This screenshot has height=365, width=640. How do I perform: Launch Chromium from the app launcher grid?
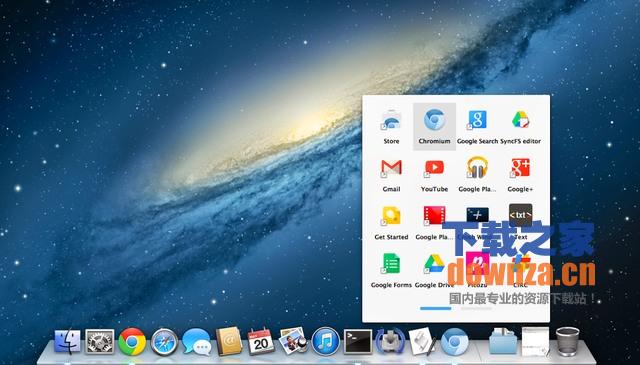tap(434, 127)
